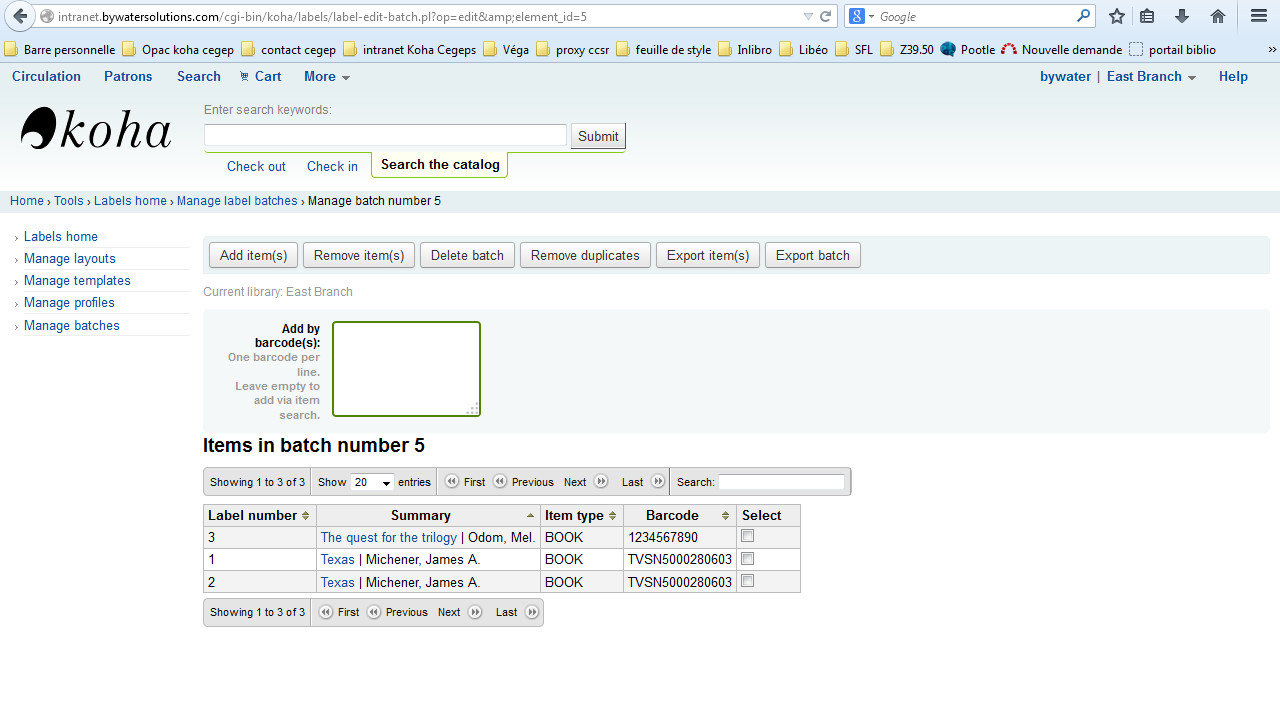The height and width of the screenshot is (704, 1280).
Task: Click the Koha logo
Action: coord(96,130)
